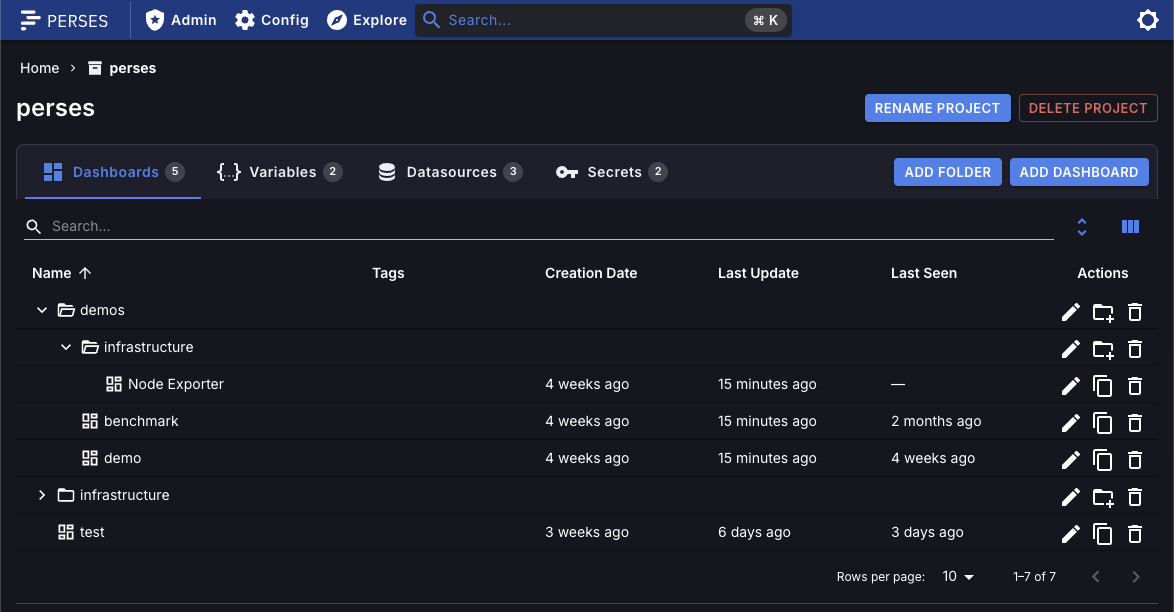Add subfolder in expanded infrastructure folder

pyautogui.click(x=1103, y=348)
